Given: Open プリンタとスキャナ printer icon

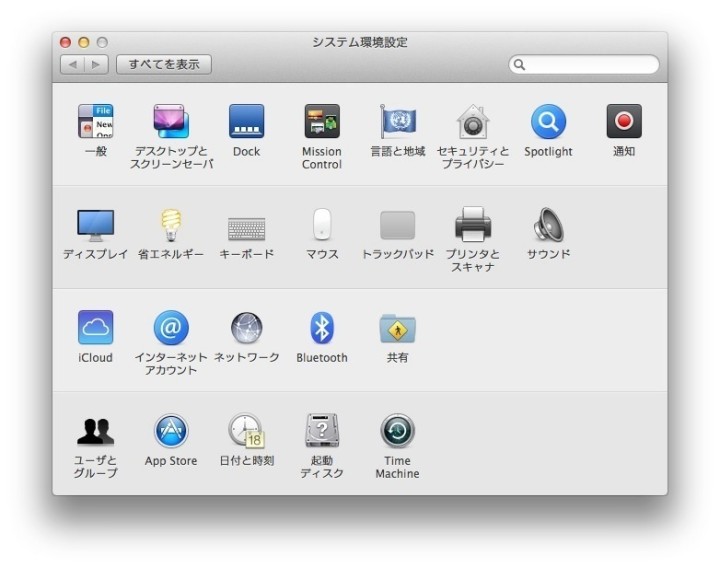Looking at the screenshot, I should tap(473, 224).
